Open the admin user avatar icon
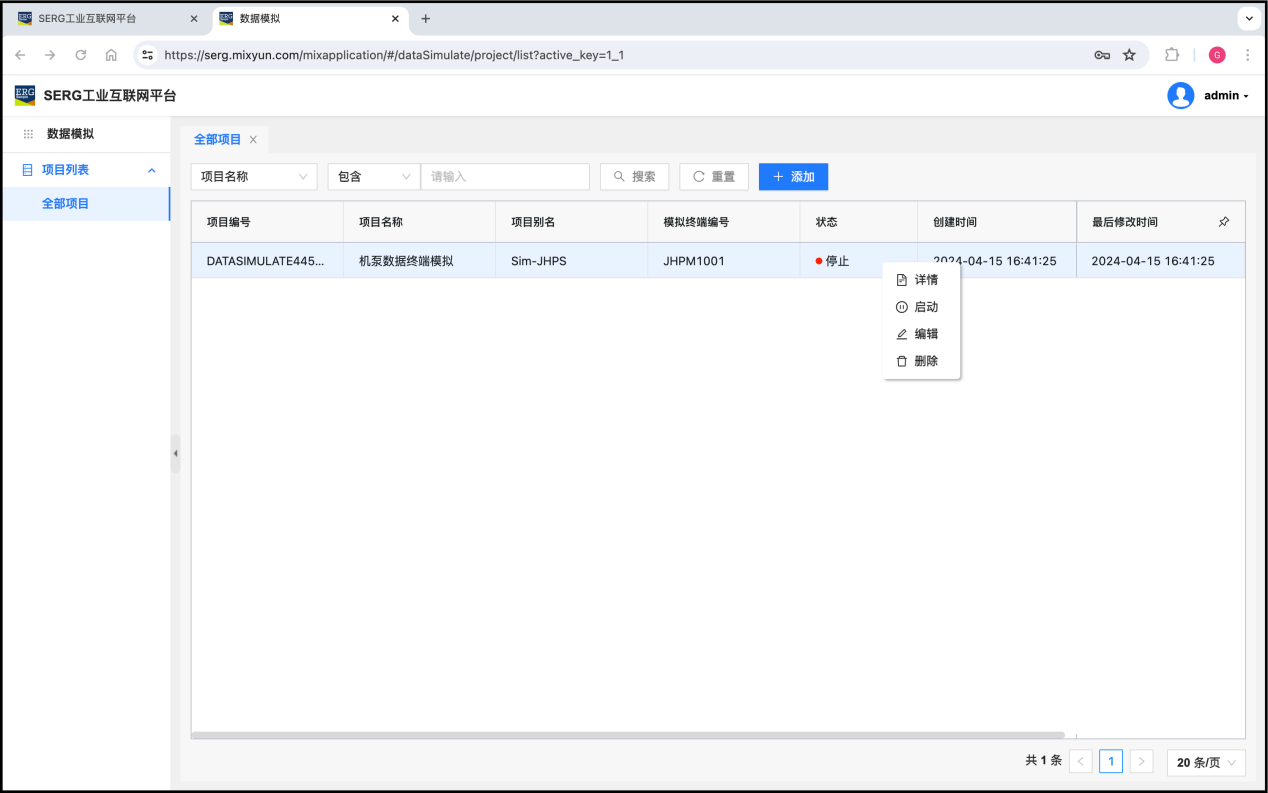 tap(1180, 96)
